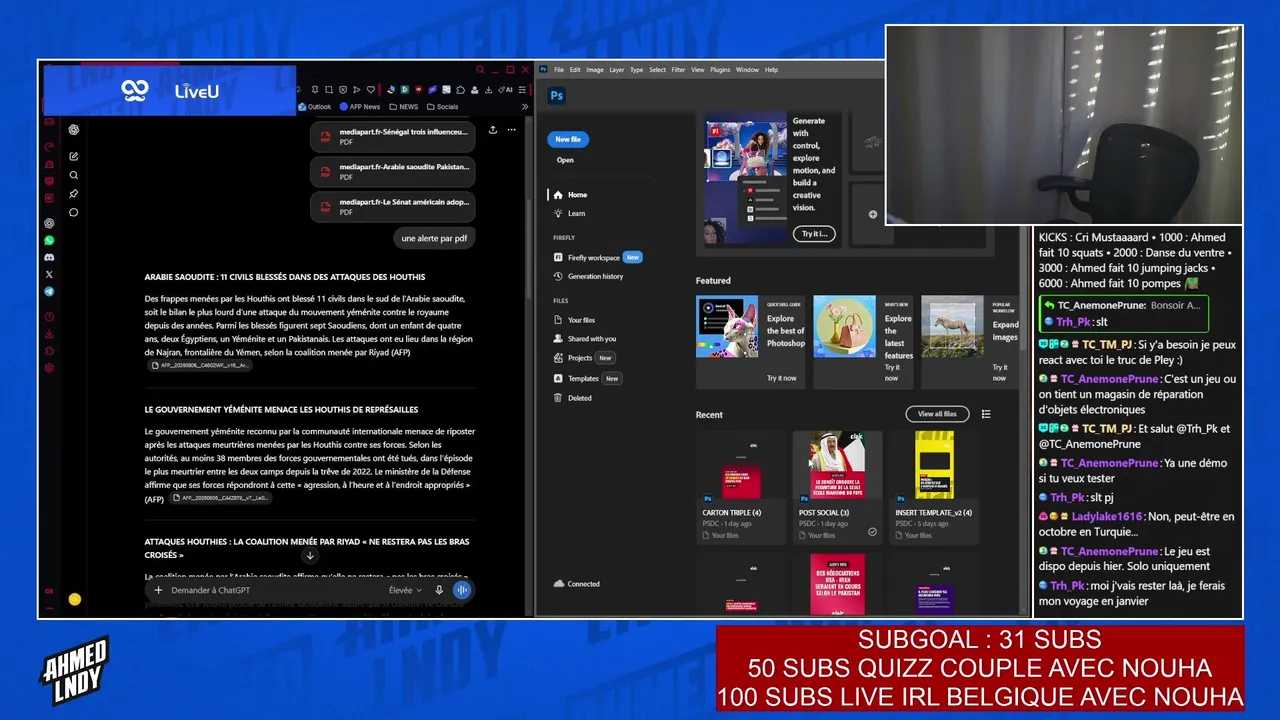Viewport: 1280px width, 720px height.
Task: Click the Expand images featured horse thumbnail
Action: 951,326
